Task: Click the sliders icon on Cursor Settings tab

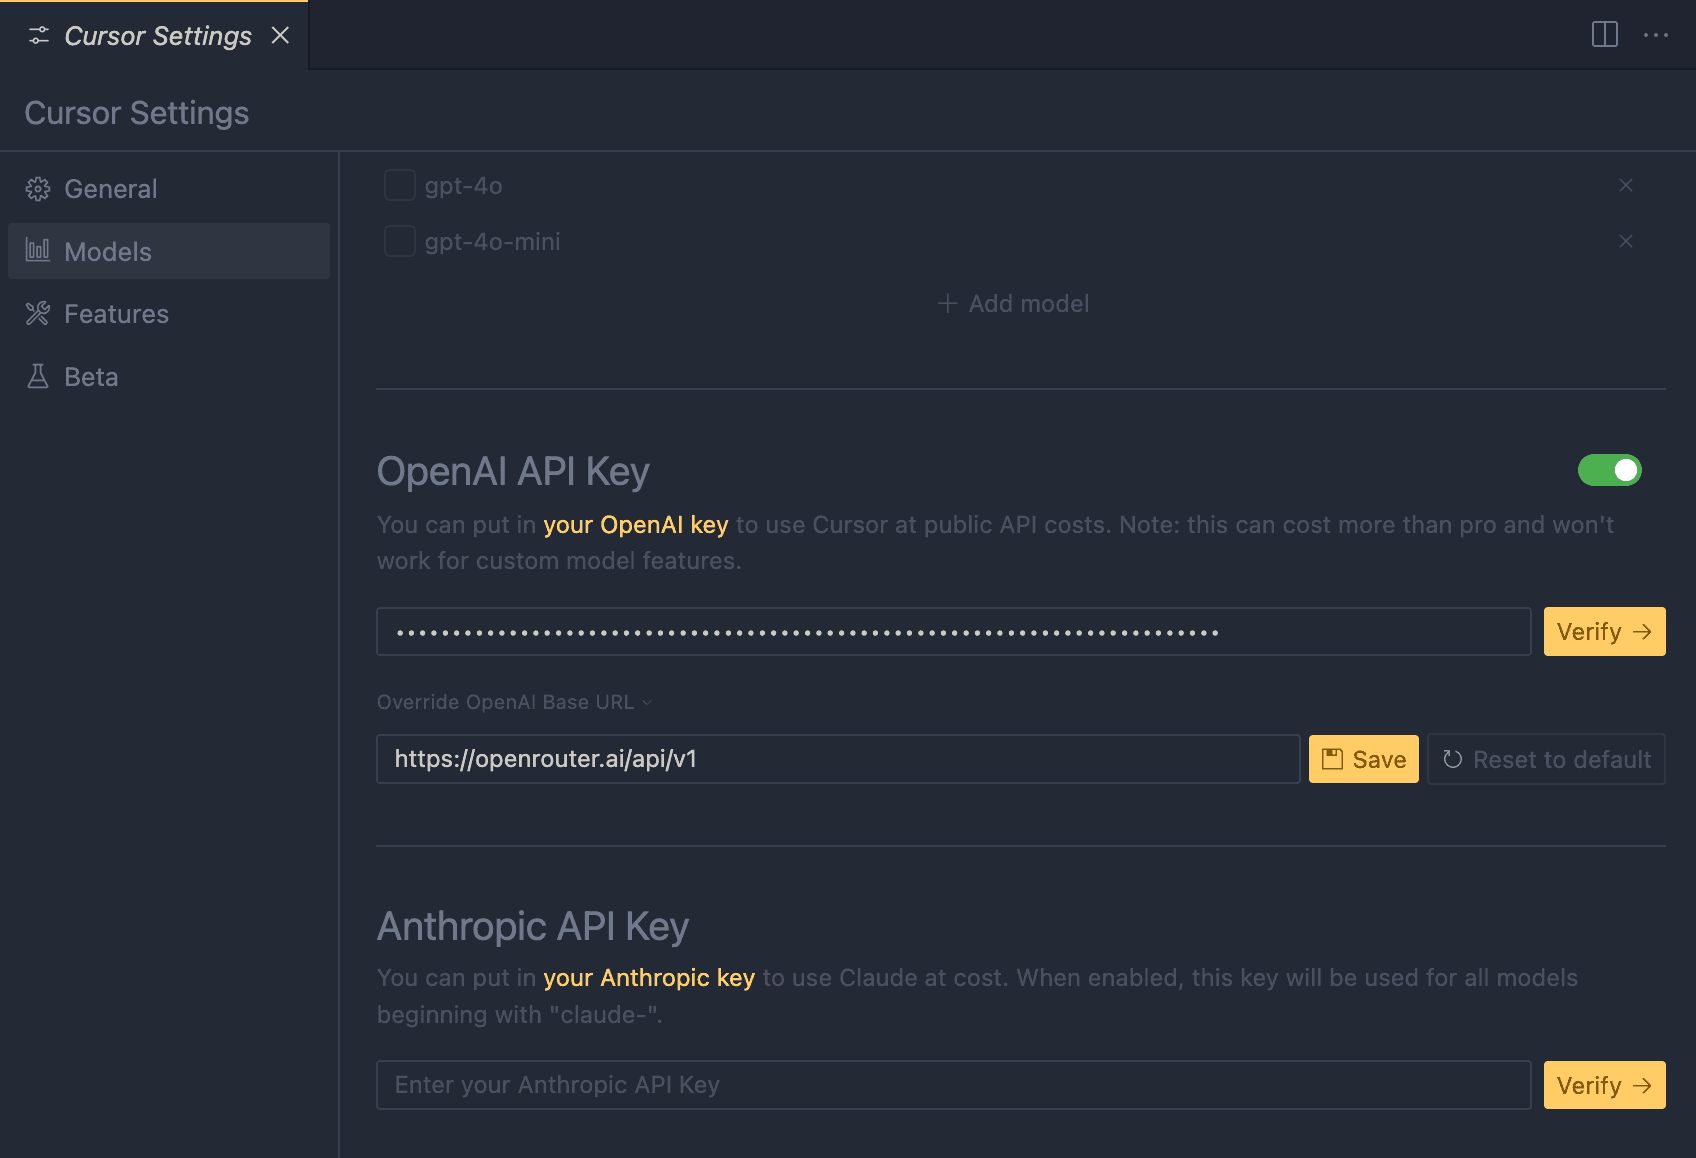Action: pyautogui.click(x=39, y=35)
